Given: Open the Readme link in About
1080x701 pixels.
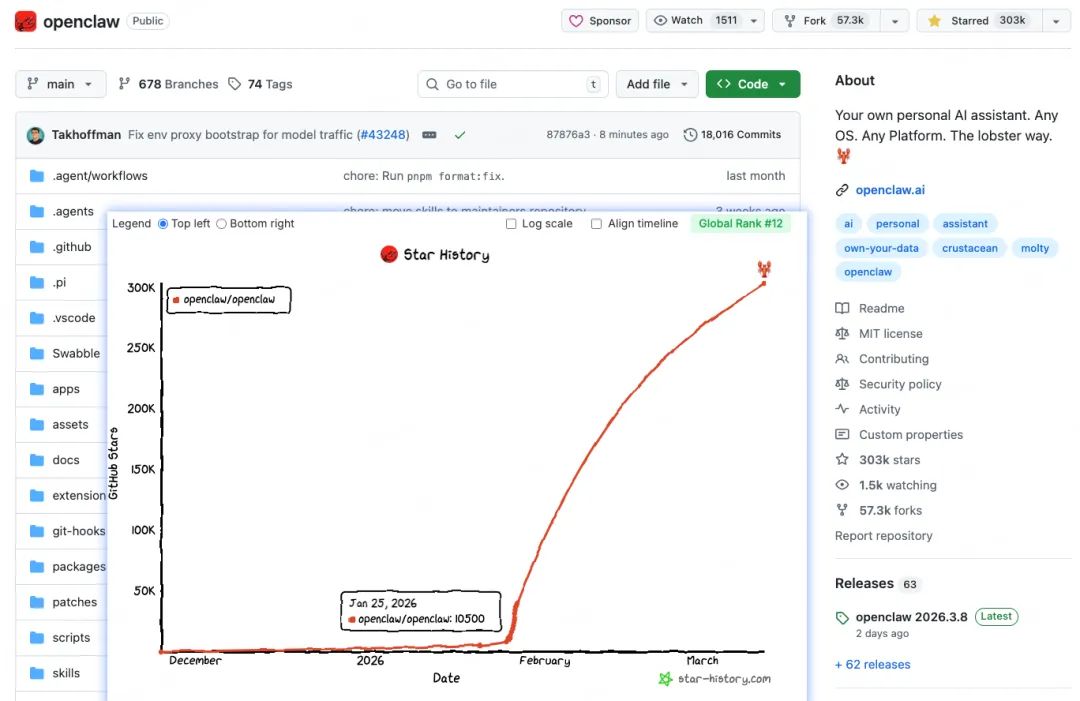Looking at the screenshot, I should tap(881, 309).
